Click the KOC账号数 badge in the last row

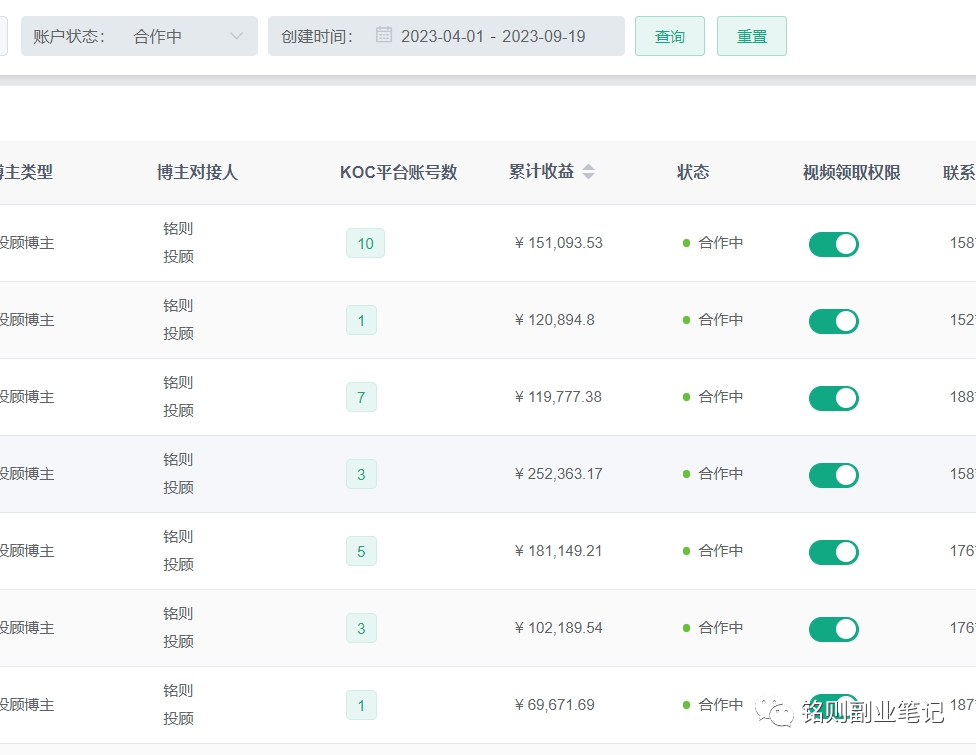pyautogui.click(x=361, y=705)
